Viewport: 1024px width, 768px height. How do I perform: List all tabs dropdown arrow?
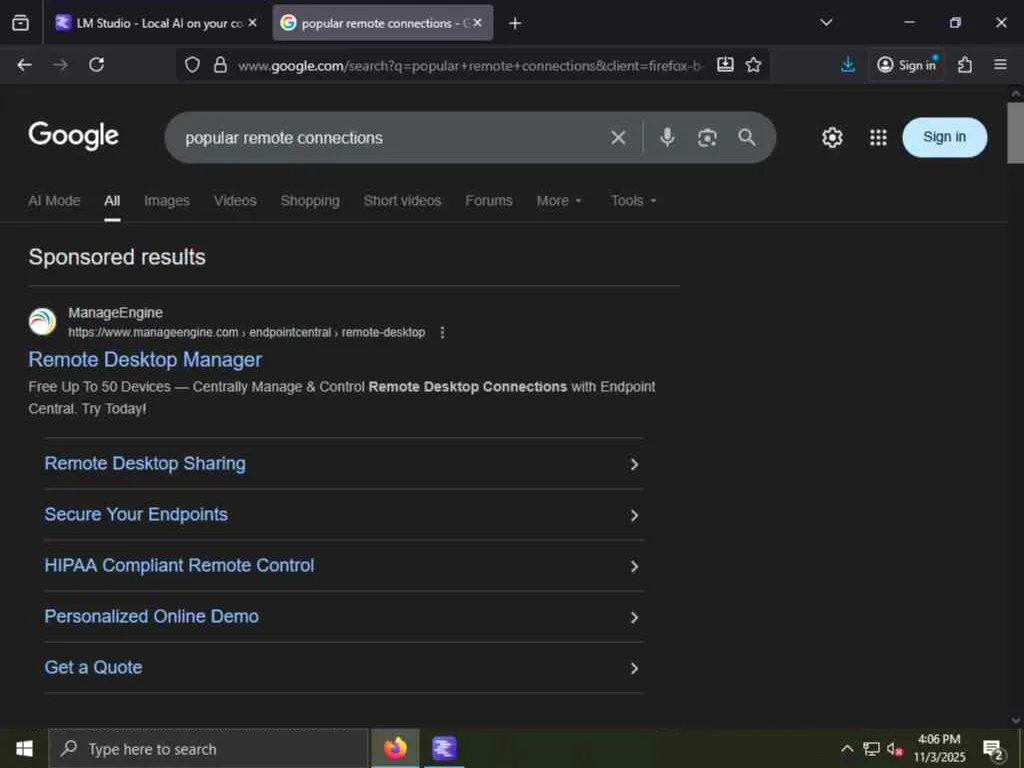pyautogui.click(x=826, y=23)
